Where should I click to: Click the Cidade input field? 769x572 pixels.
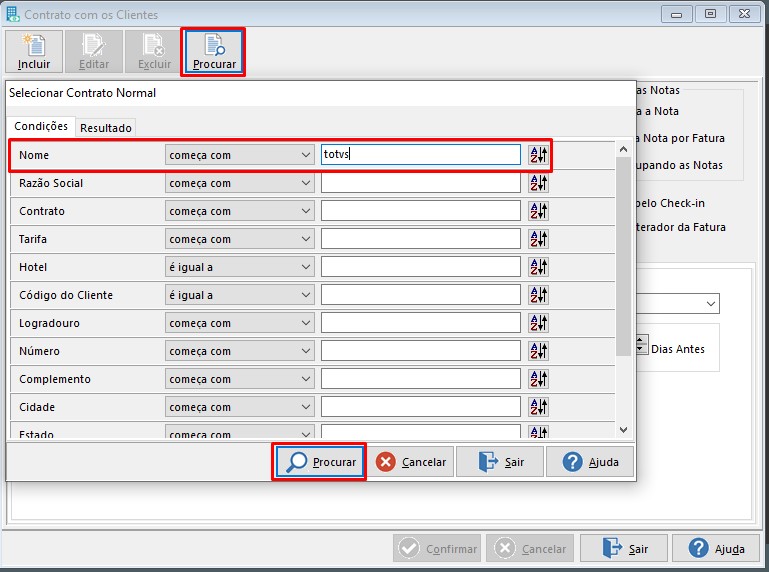click(x=421, y=407)
